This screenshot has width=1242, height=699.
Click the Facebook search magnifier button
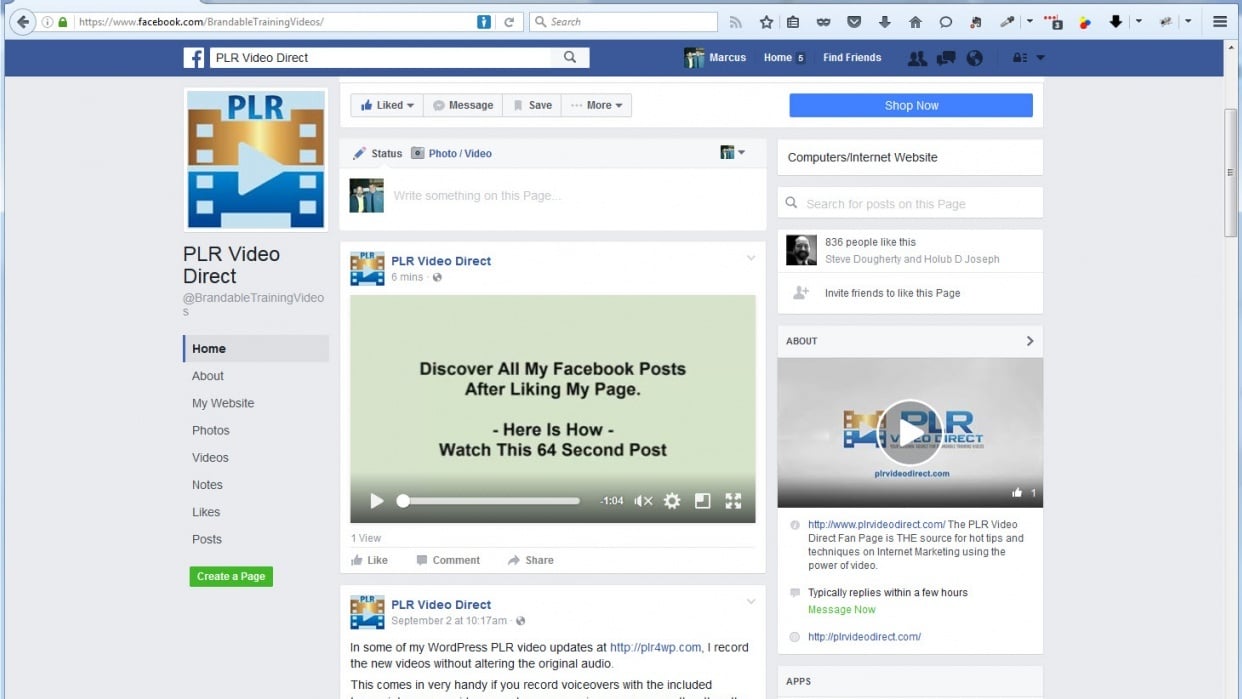coord(570,58)
